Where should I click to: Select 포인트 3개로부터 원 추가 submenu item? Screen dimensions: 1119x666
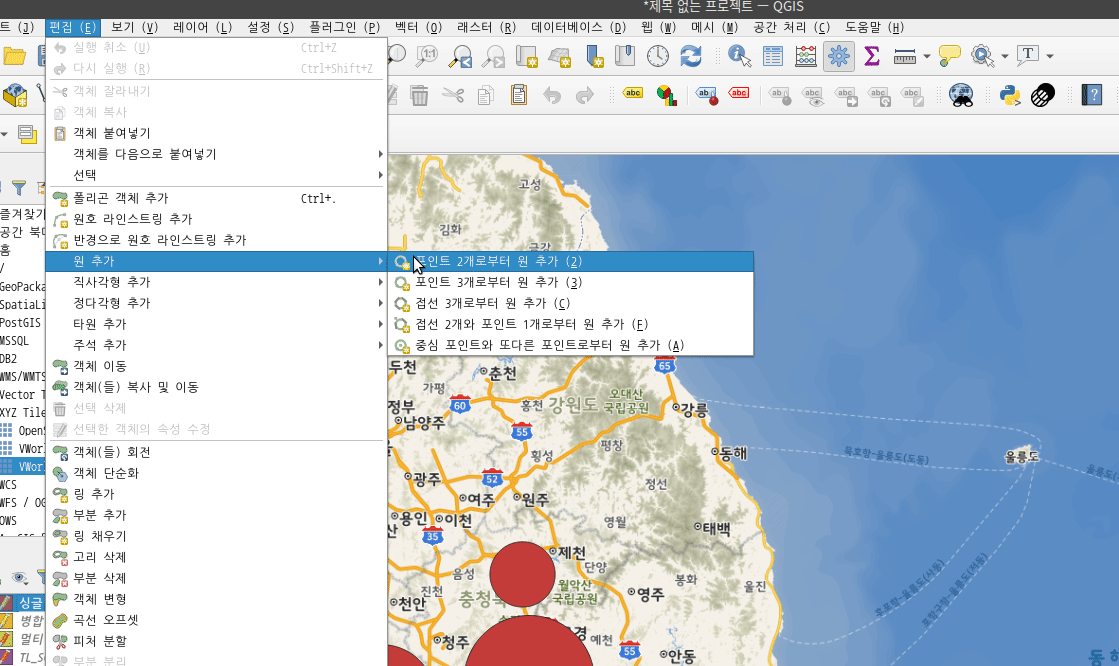pos(570,282)
